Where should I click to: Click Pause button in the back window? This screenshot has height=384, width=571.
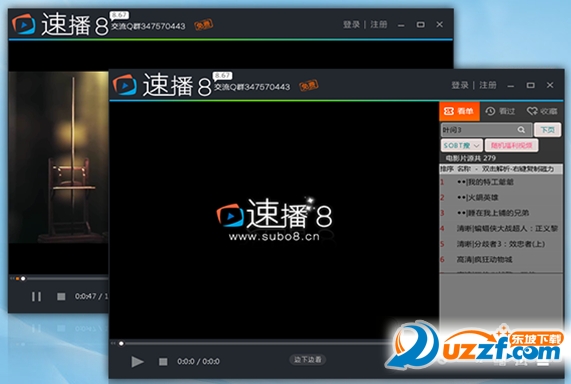36,297
